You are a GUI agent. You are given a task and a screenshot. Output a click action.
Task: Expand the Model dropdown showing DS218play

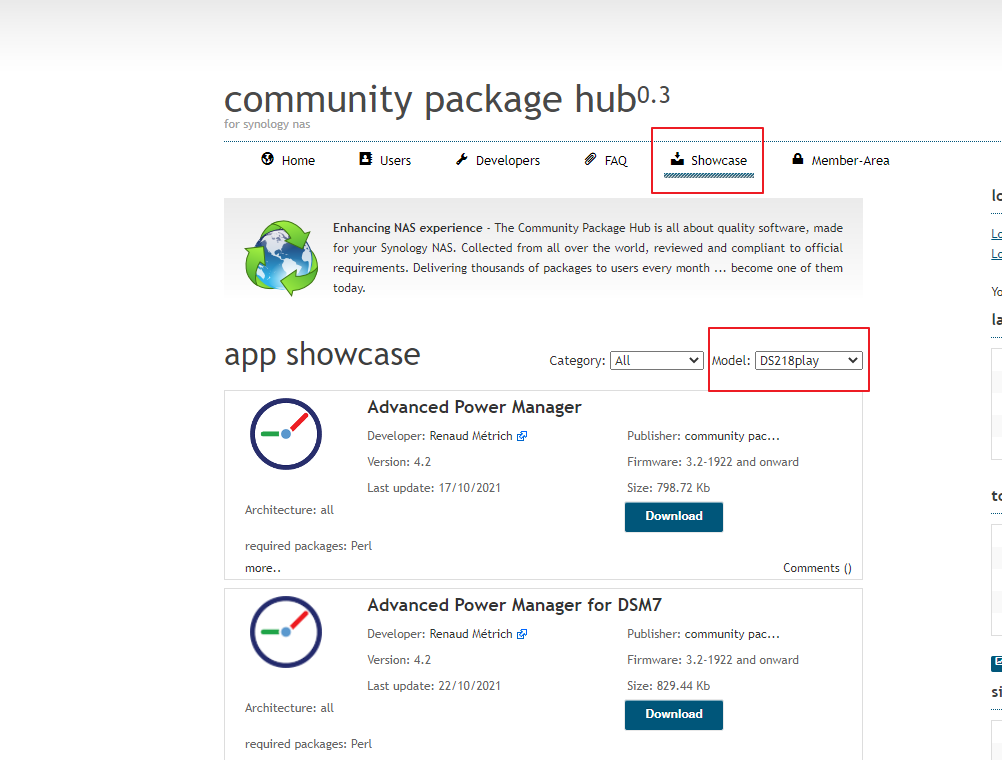pos(808,360)
